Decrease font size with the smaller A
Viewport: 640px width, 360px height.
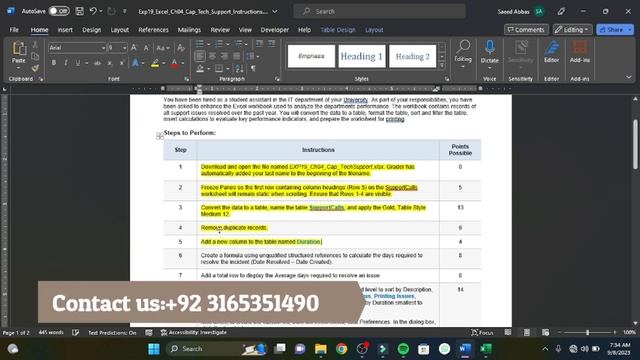146,48
